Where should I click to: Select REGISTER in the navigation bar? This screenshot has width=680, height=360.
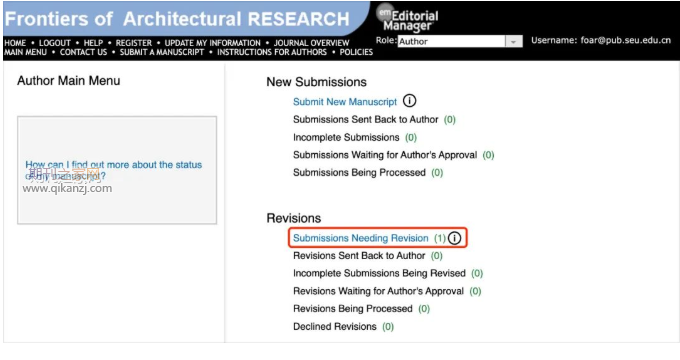point(134,43)
